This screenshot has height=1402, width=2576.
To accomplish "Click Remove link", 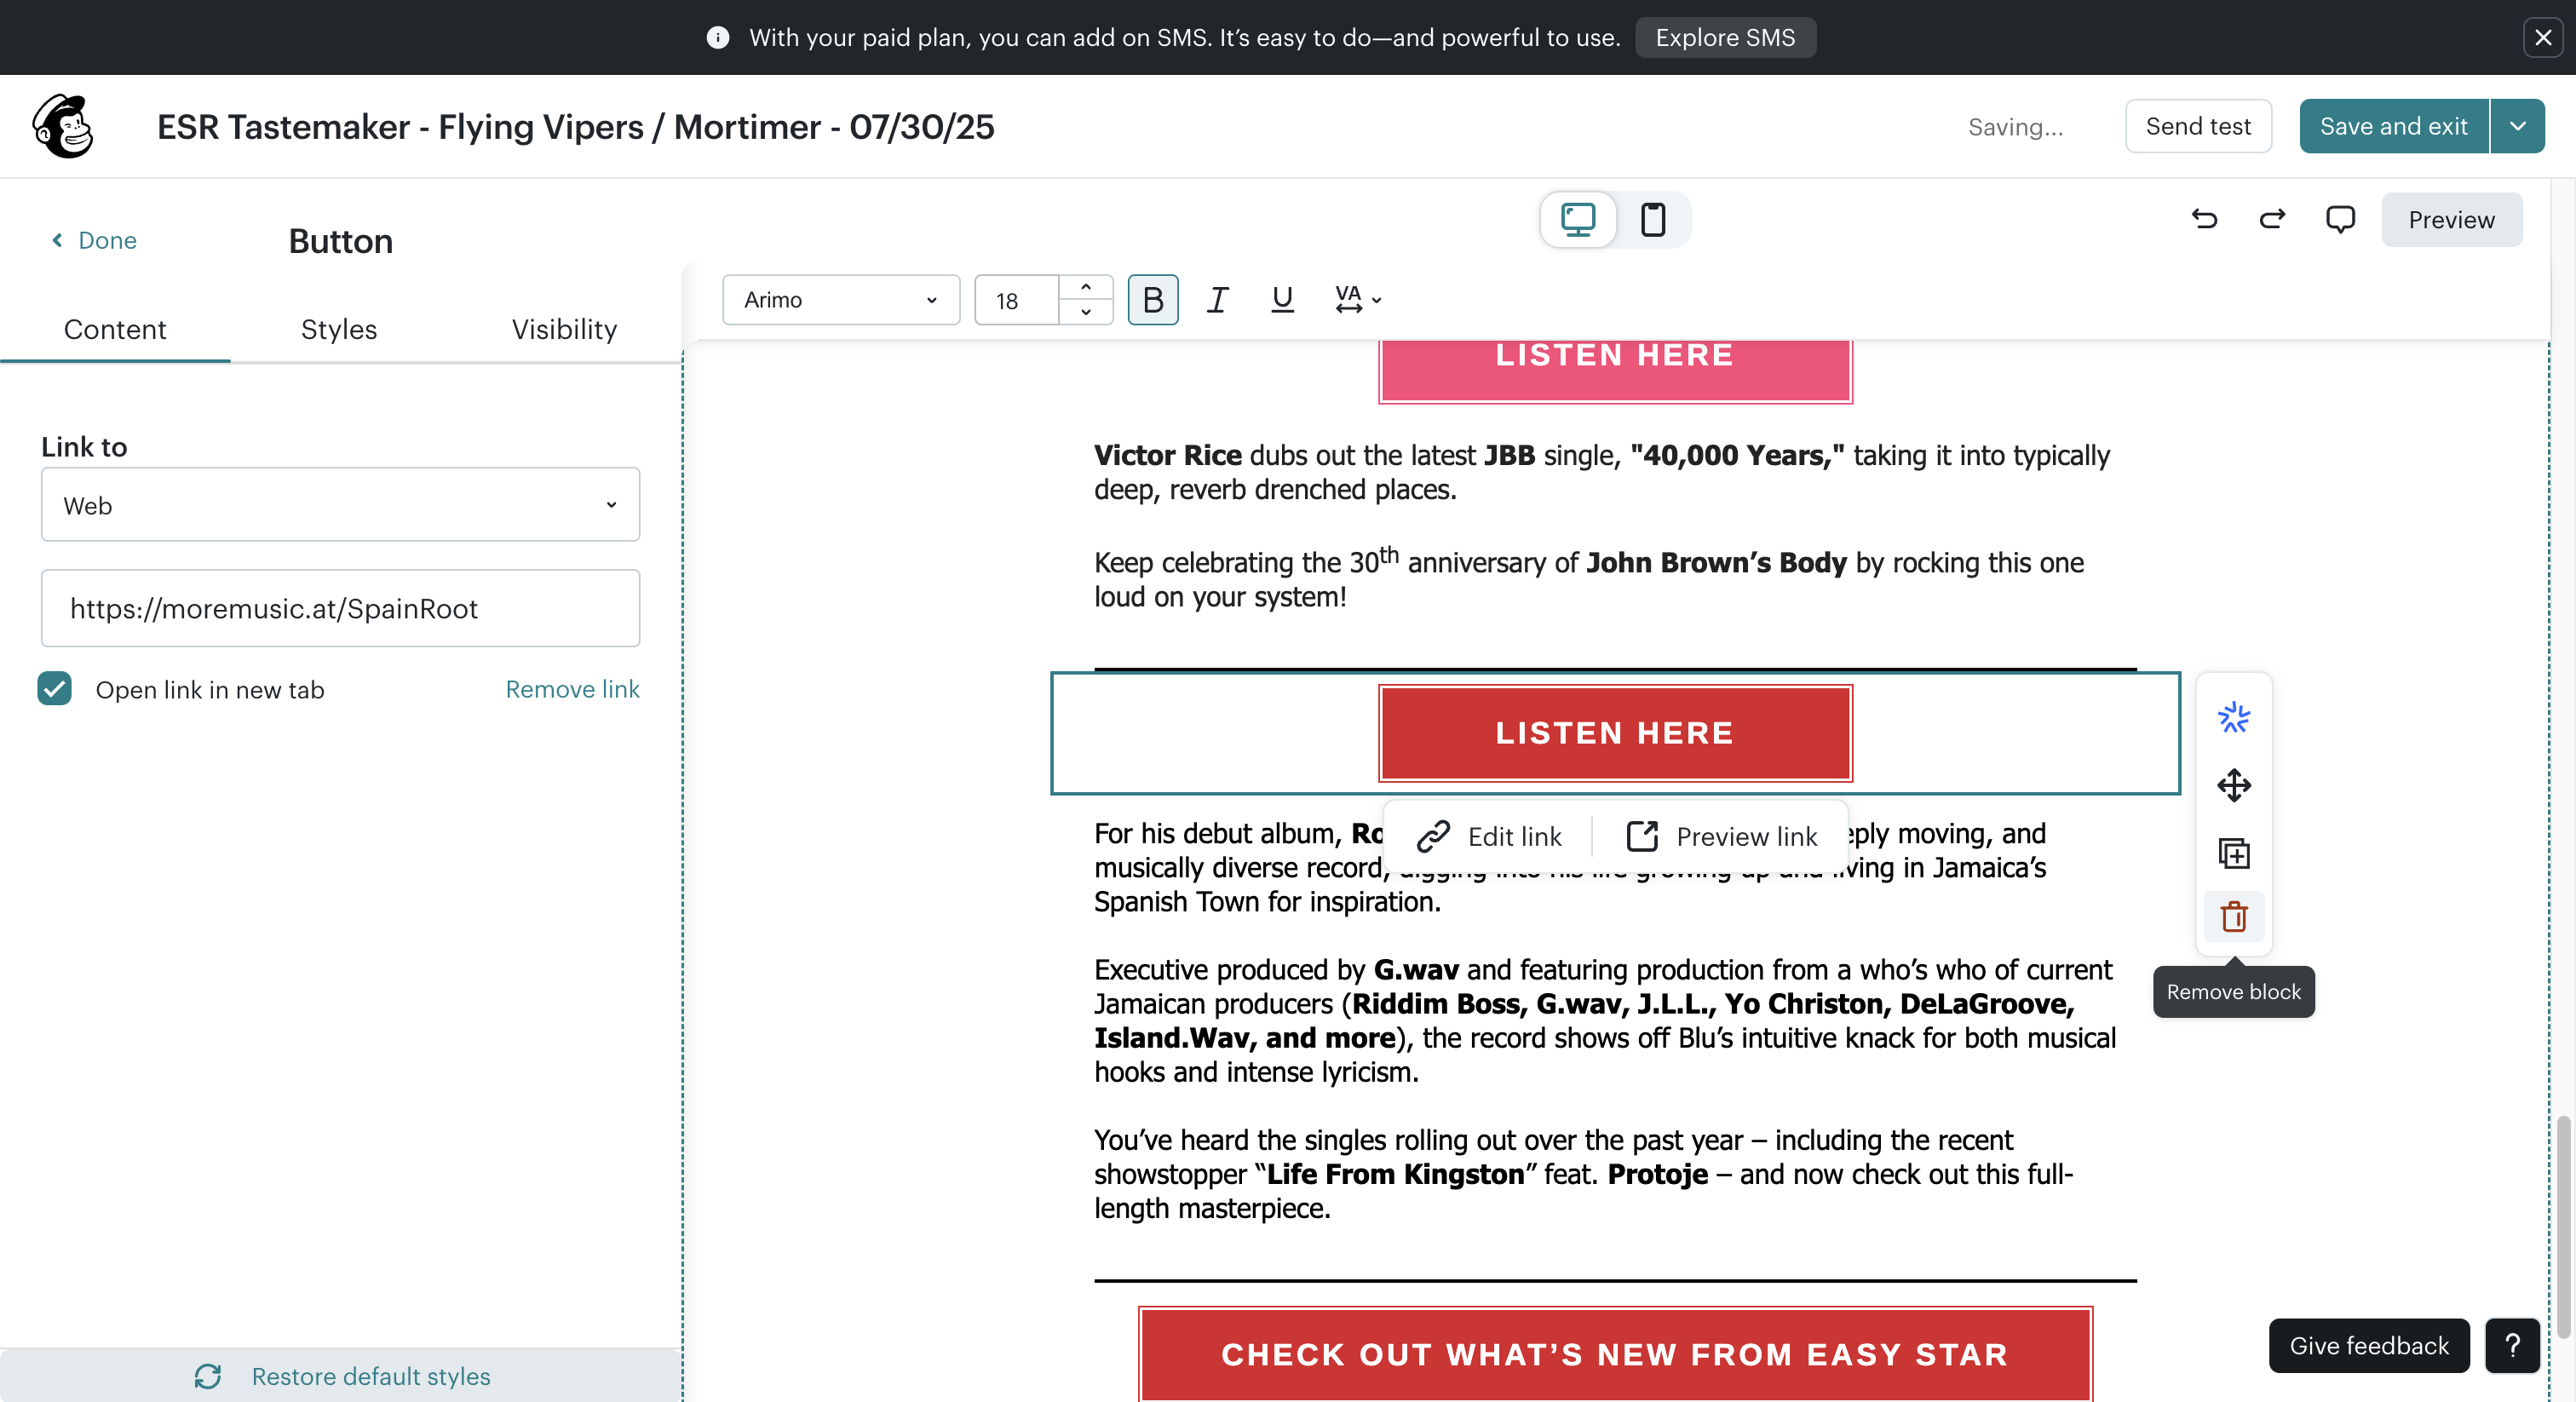I will (x=572, y=689).
